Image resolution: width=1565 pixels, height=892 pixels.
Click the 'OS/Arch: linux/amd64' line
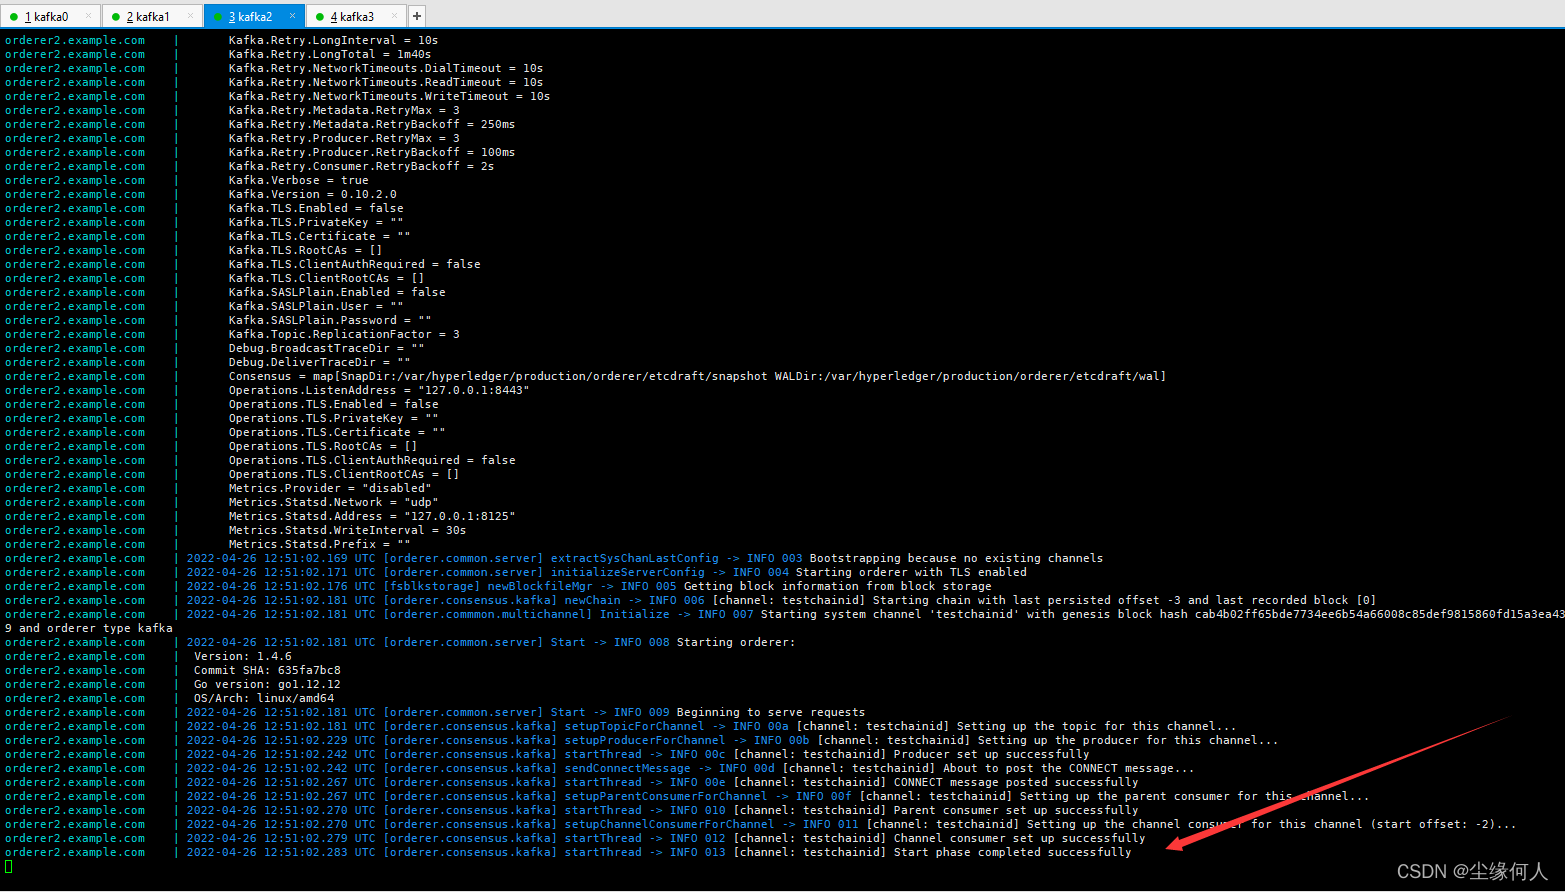coord(264,698)
